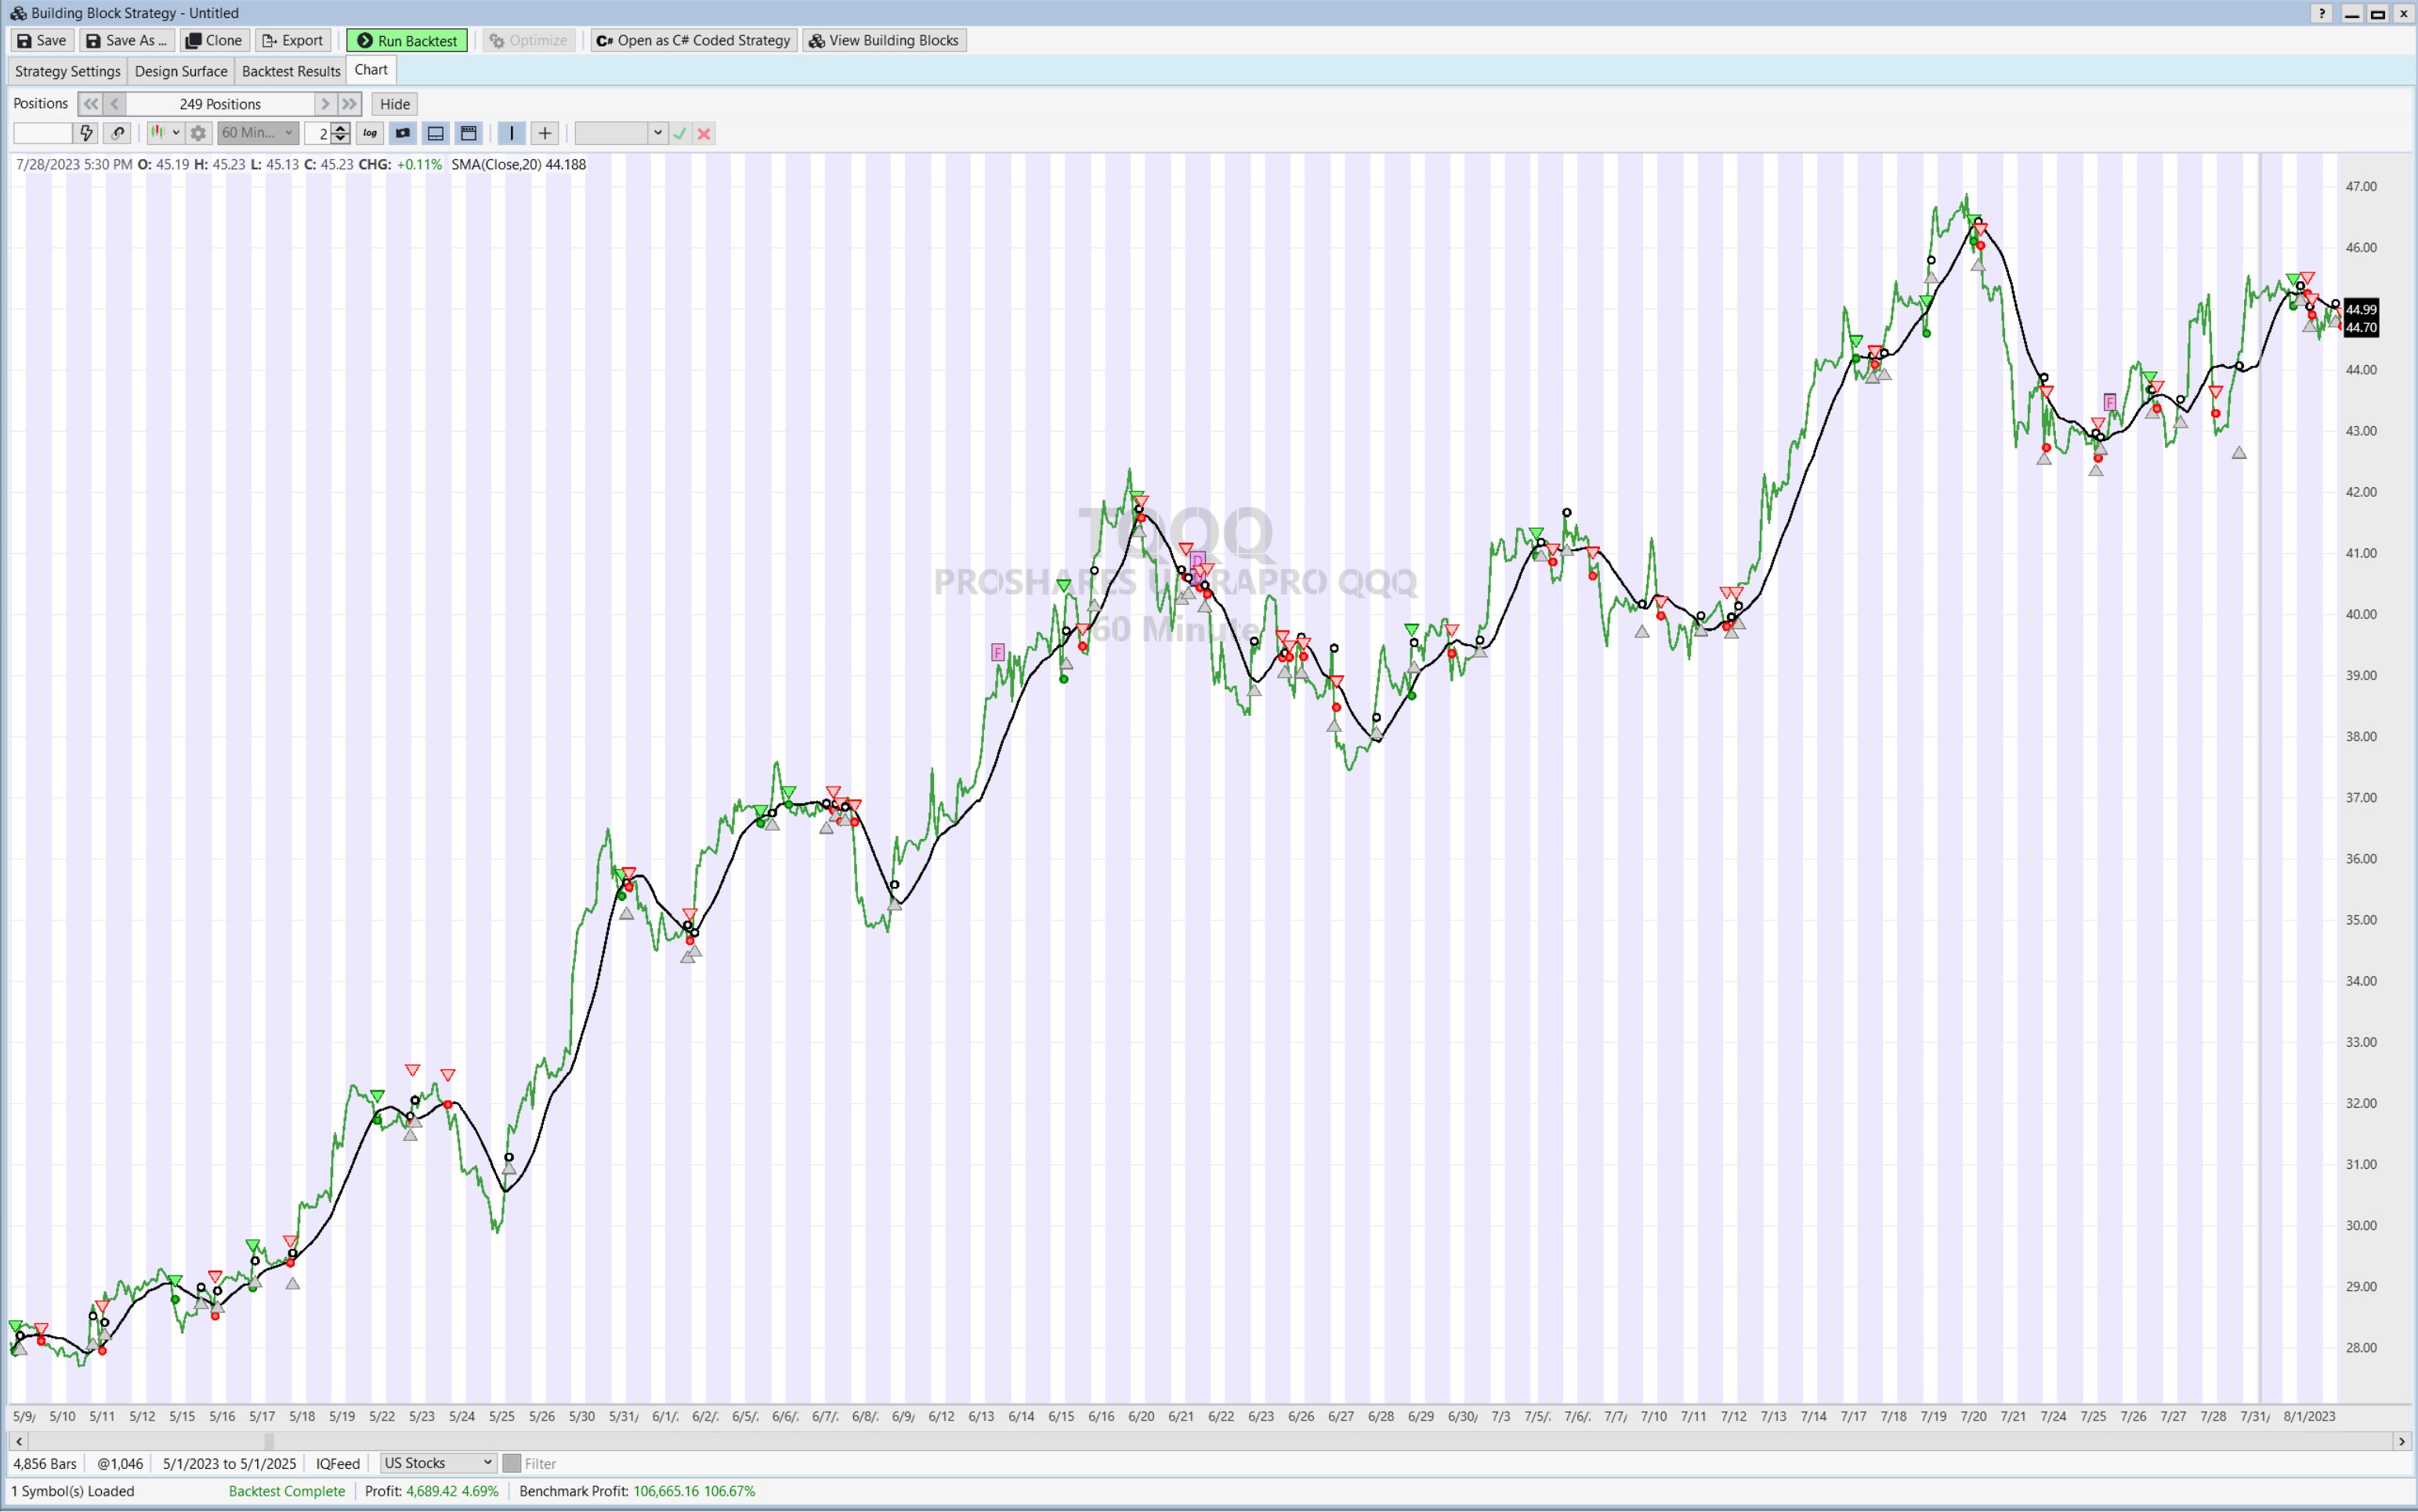Open as C# Coded Strategy

pyautogui.click(x=693, y=41)
